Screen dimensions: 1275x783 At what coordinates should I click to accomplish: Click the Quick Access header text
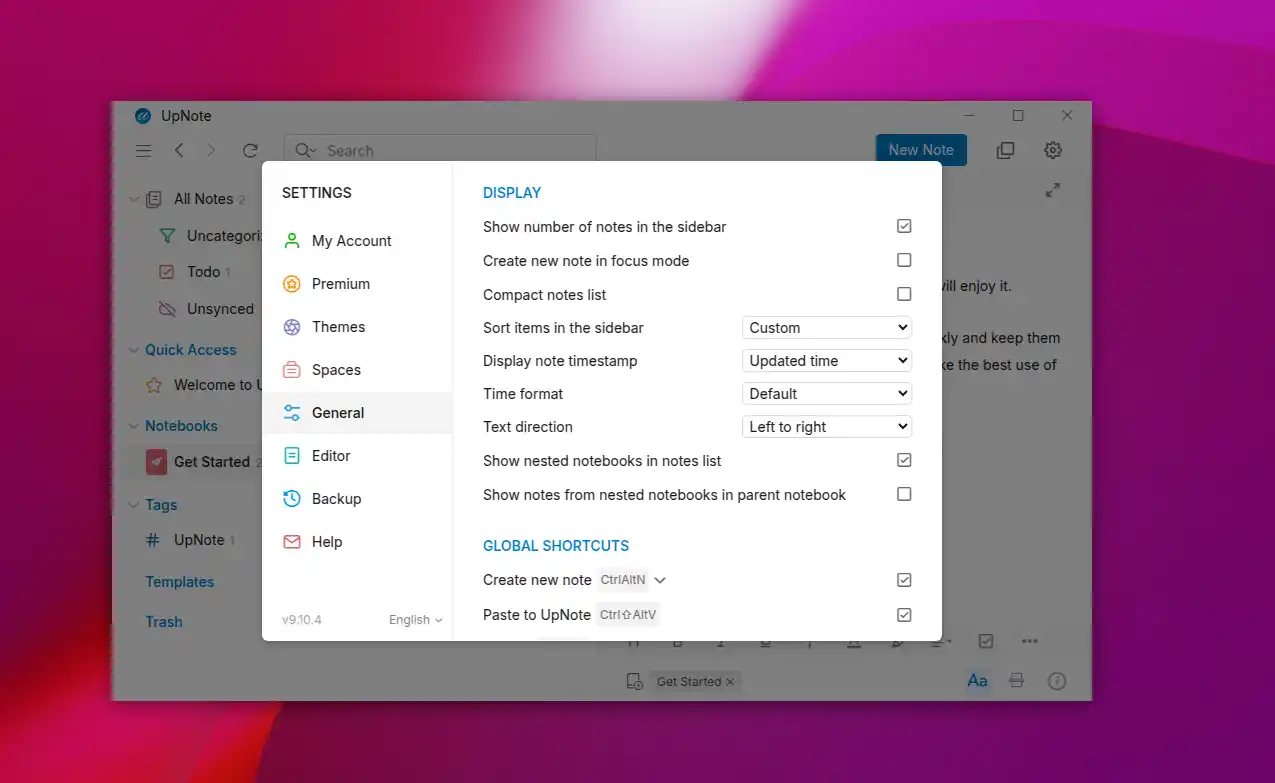pyautogui.click(x=191, y=350)
